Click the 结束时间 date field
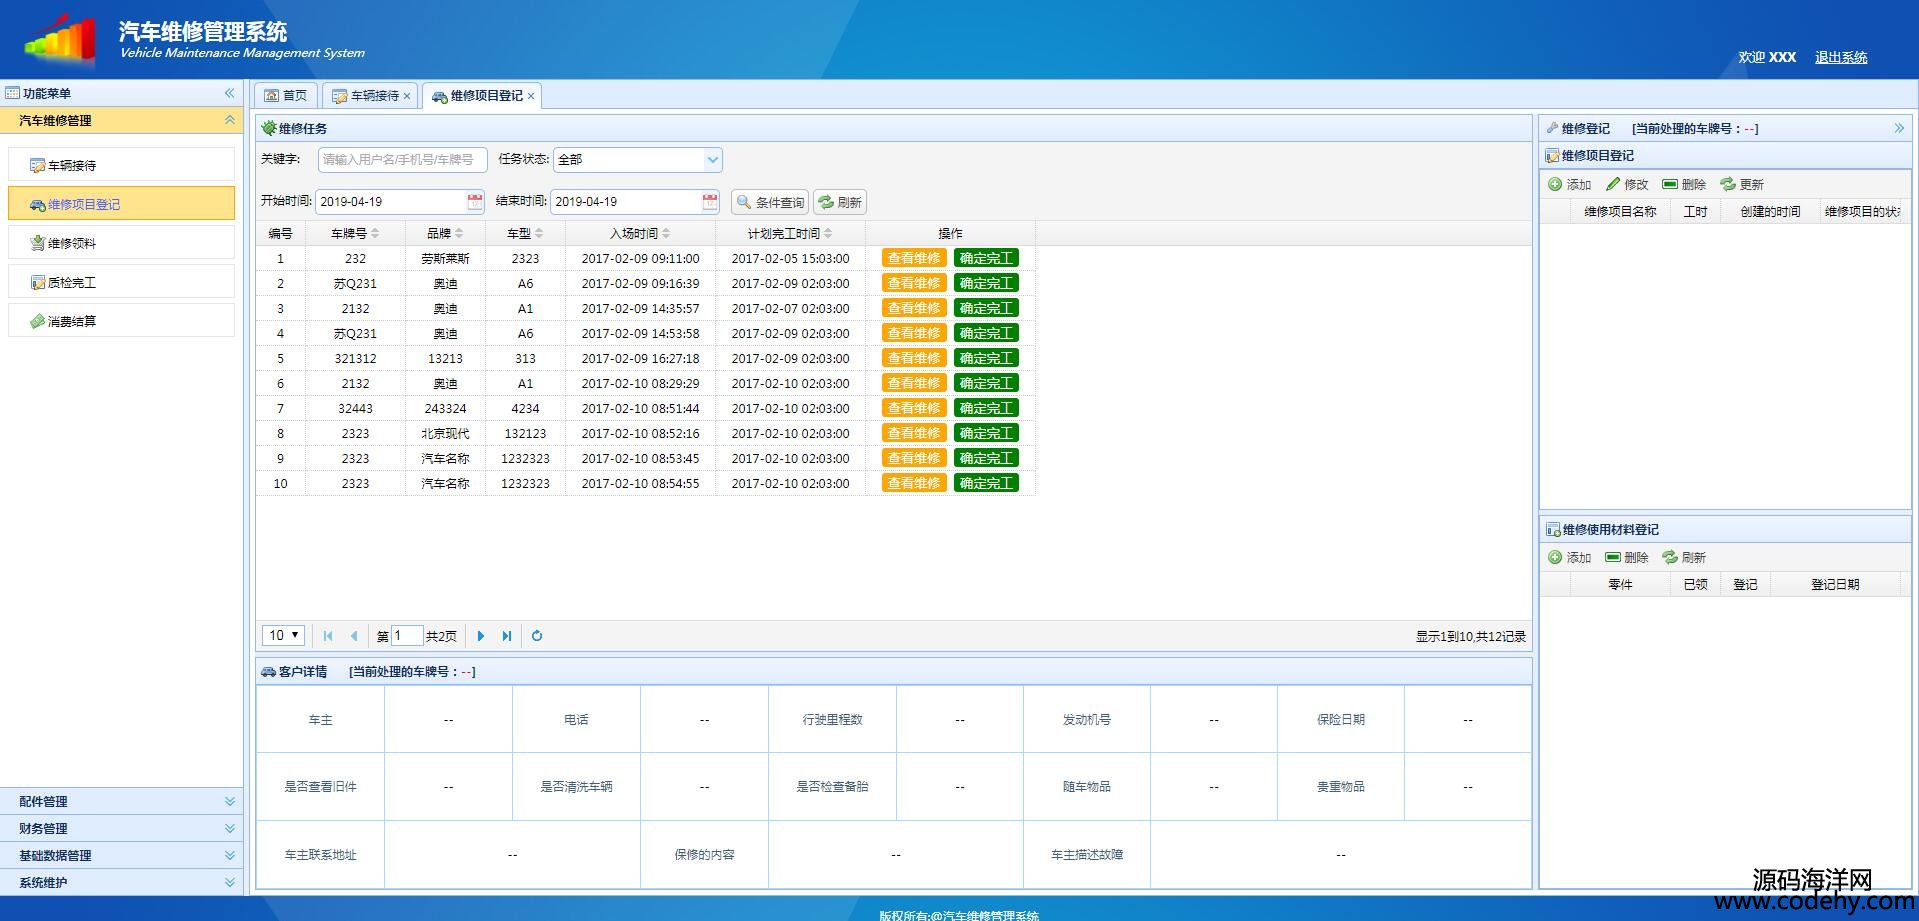This screenshot has width=1919, height=921. coord(626,202)
